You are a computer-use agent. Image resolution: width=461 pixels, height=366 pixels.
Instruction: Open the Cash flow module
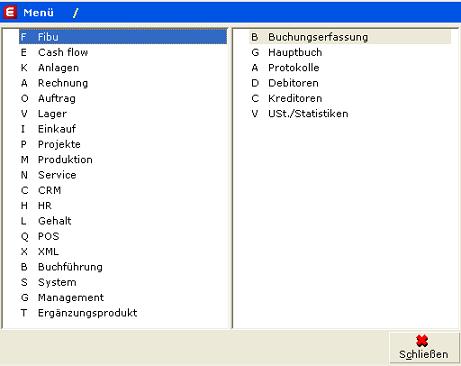pyautogui.click(x=123, y=52)
